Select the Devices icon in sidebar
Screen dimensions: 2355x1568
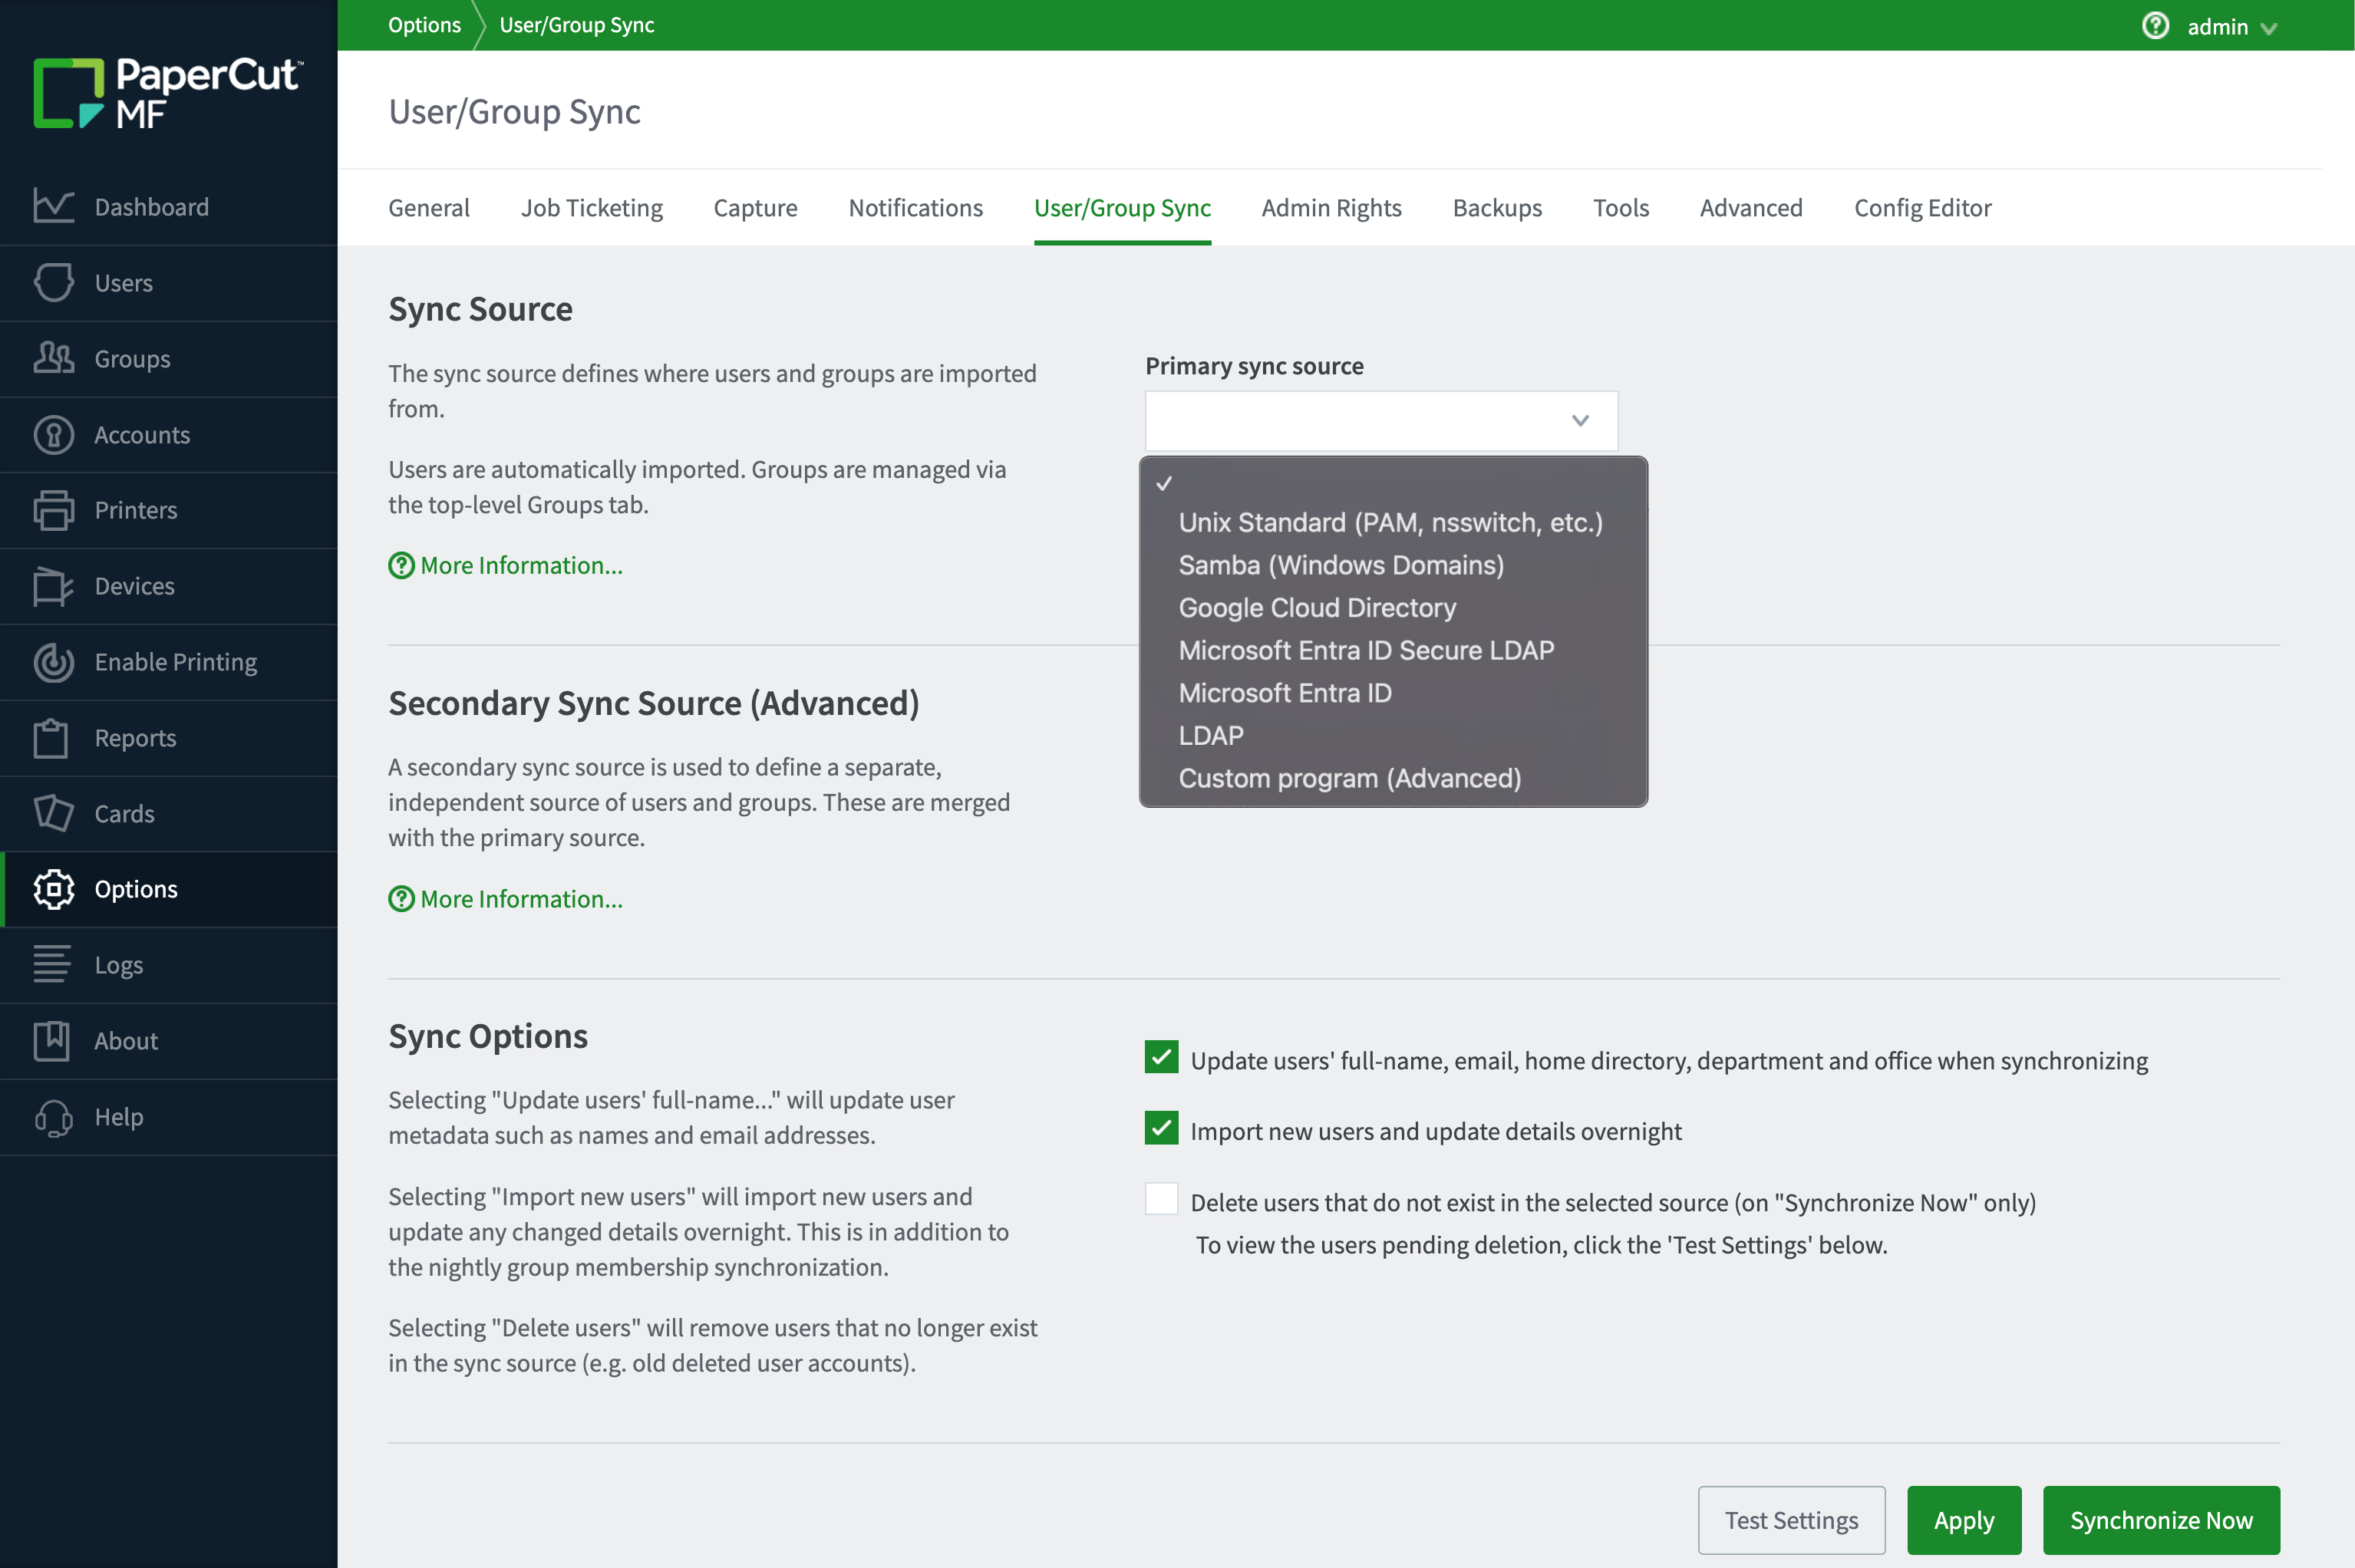53,586
